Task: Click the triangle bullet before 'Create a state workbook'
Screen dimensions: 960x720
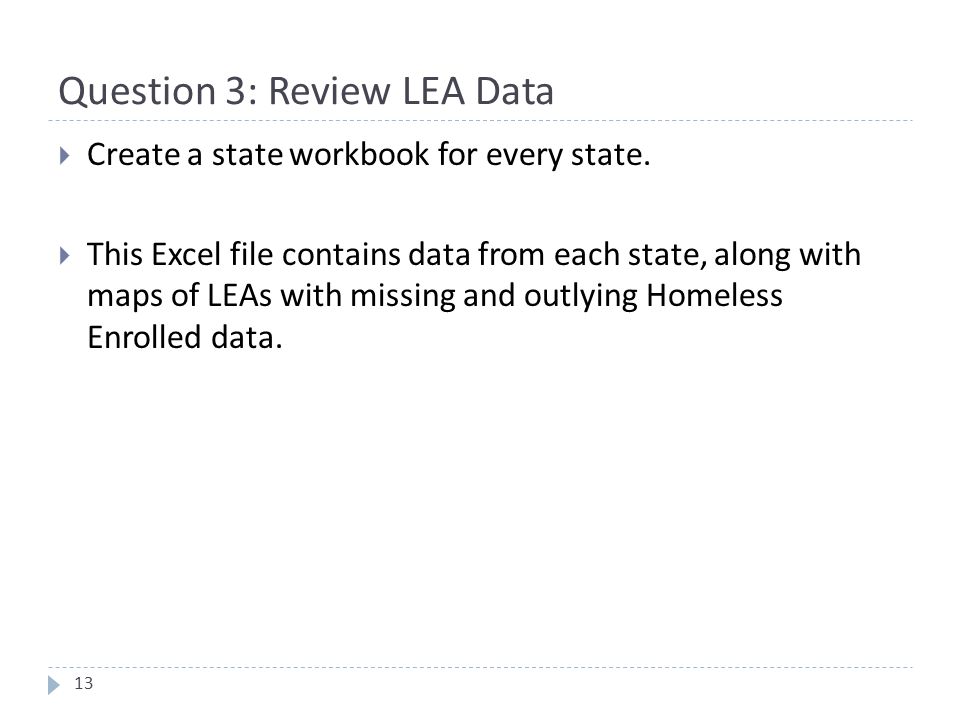Action: point(64,156)
